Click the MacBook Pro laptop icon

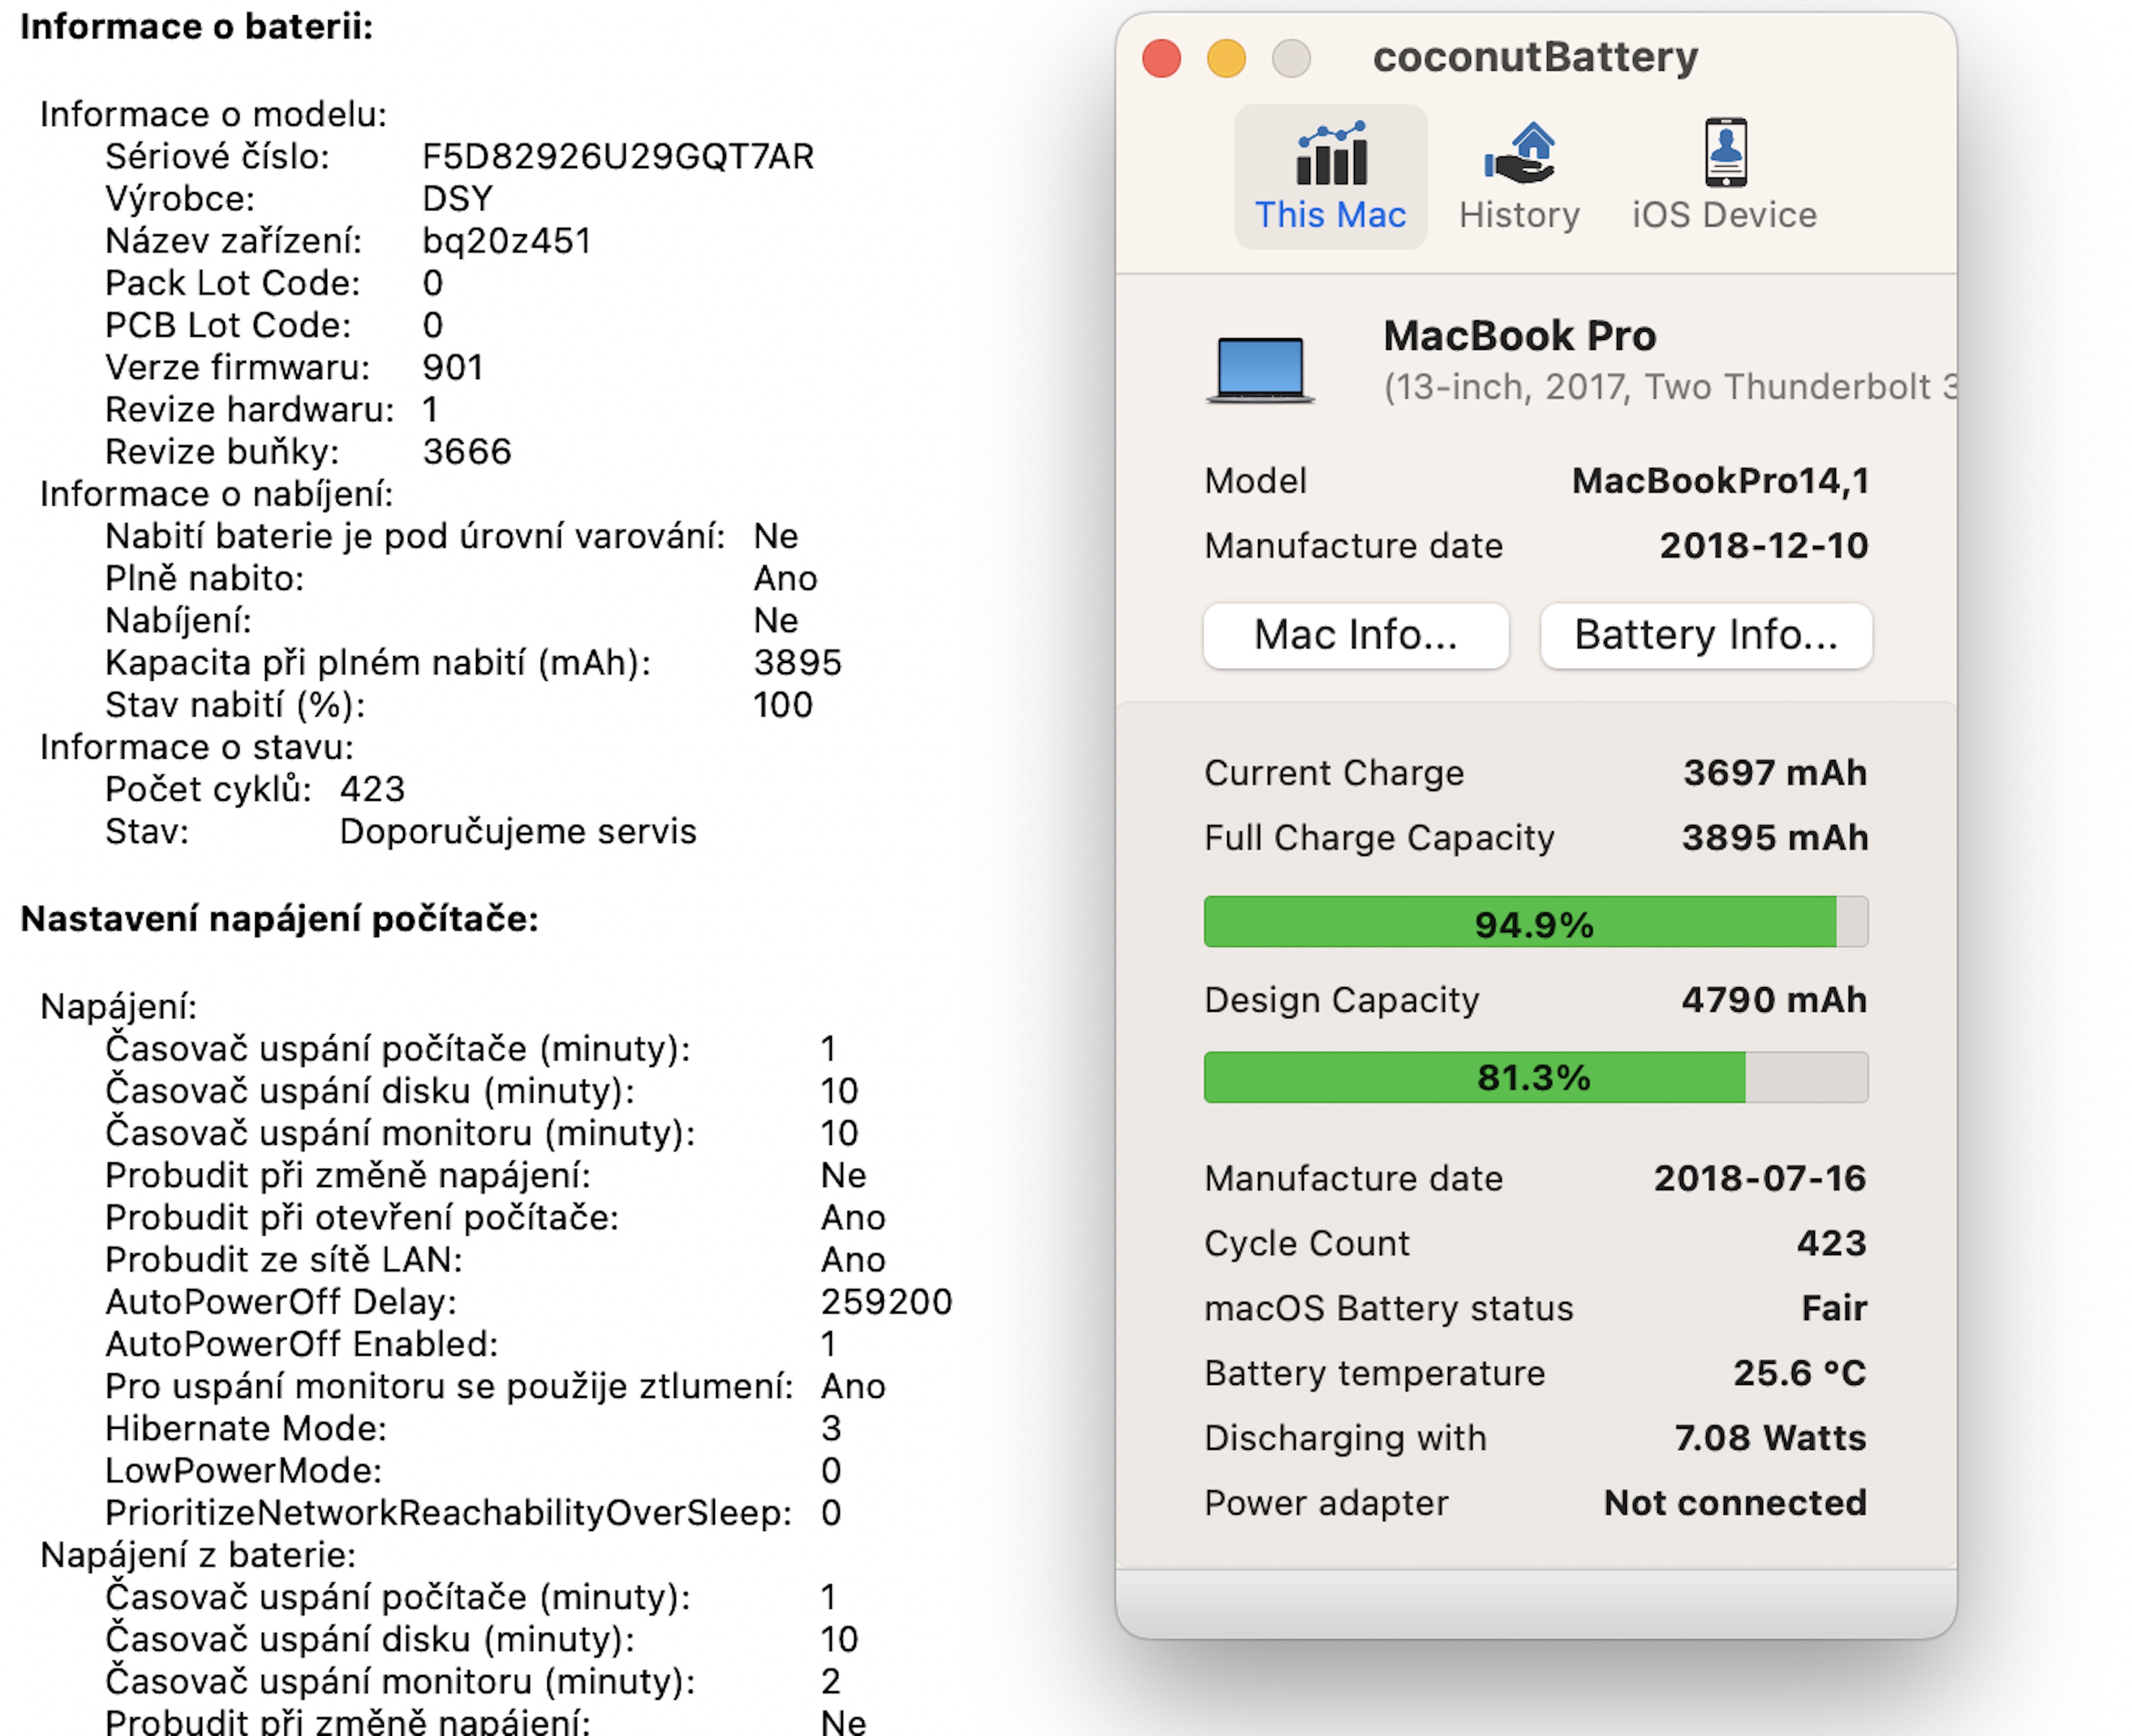click(1260, 370)
